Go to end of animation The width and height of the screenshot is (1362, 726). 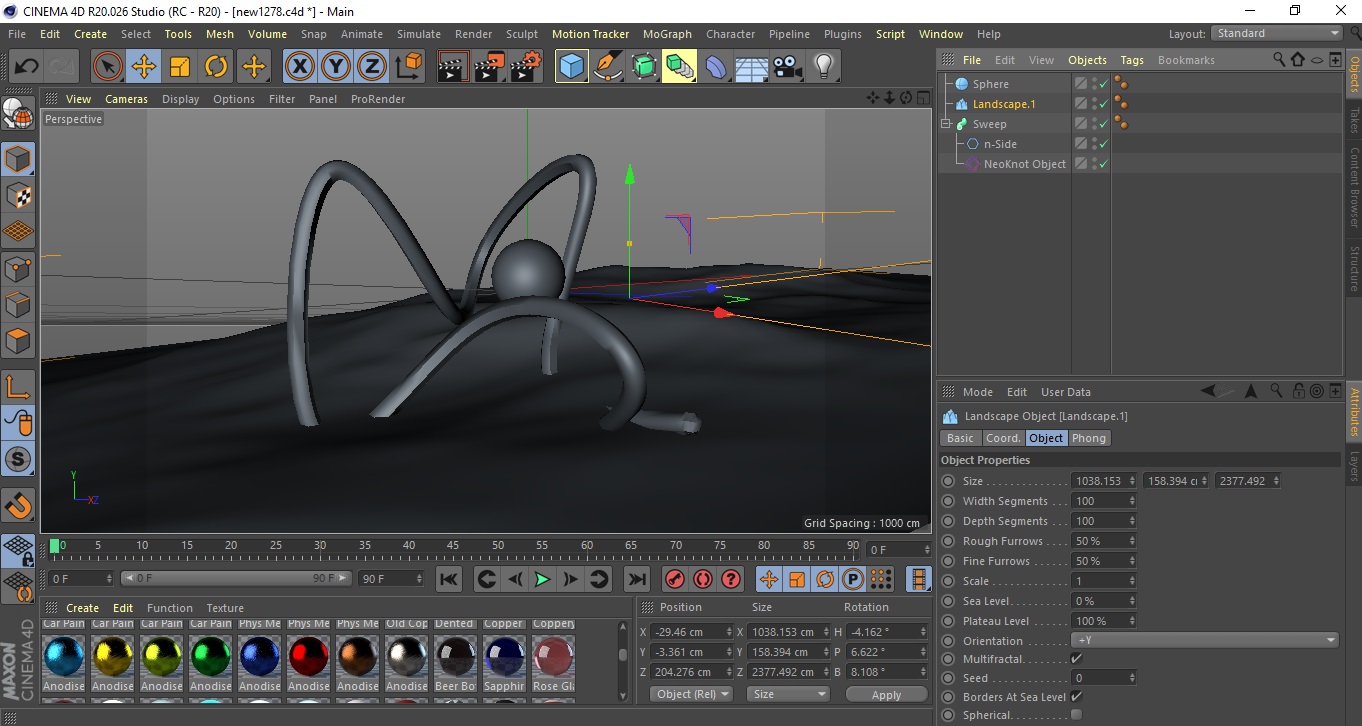[636, 579]
